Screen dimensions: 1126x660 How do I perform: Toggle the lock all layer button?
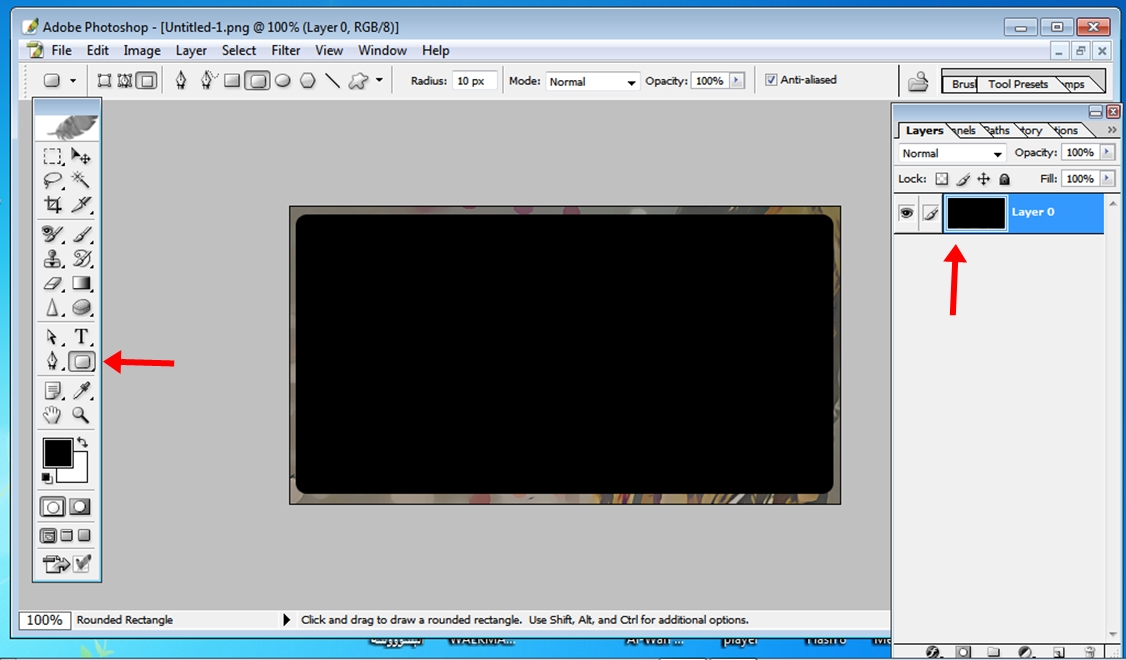(1005, 179)
